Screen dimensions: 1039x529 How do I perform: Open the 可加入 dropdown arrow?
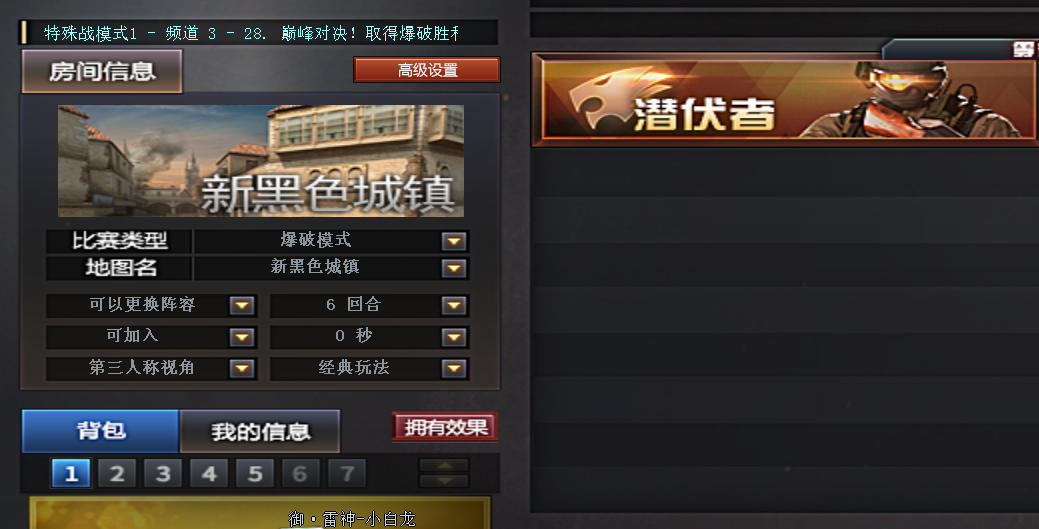pyautogui.click(x=242, y=337)
